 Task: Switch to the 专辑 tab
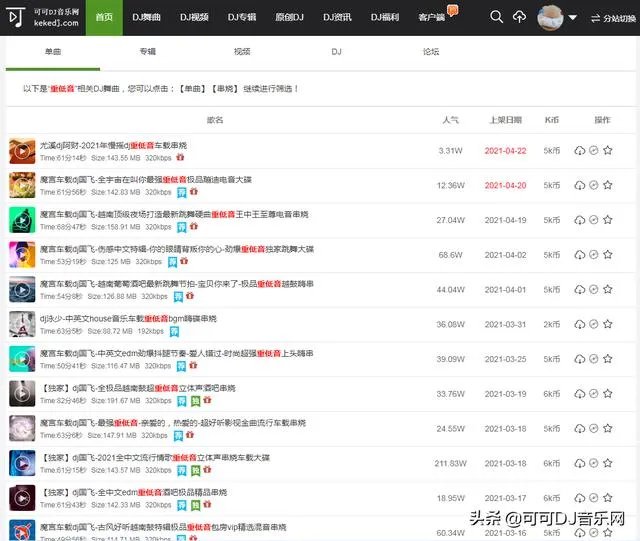click(147, 50)
